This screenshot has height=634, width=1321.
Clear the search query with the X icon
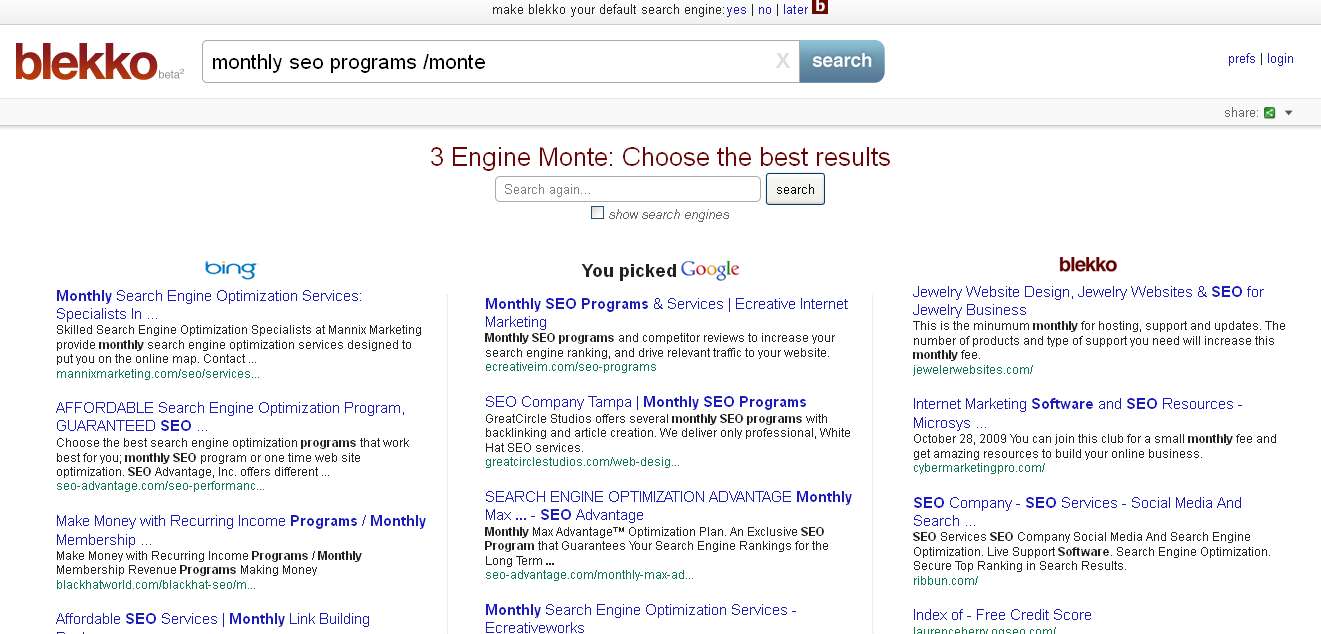pos(782,62)
